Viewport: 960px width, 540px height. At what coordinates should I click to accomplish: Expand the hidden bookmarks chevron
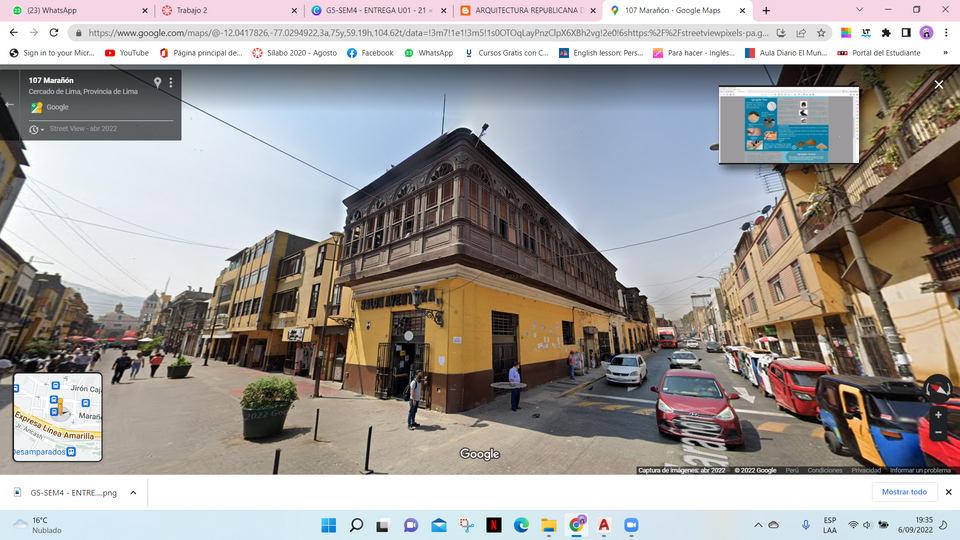pos(945,53)
